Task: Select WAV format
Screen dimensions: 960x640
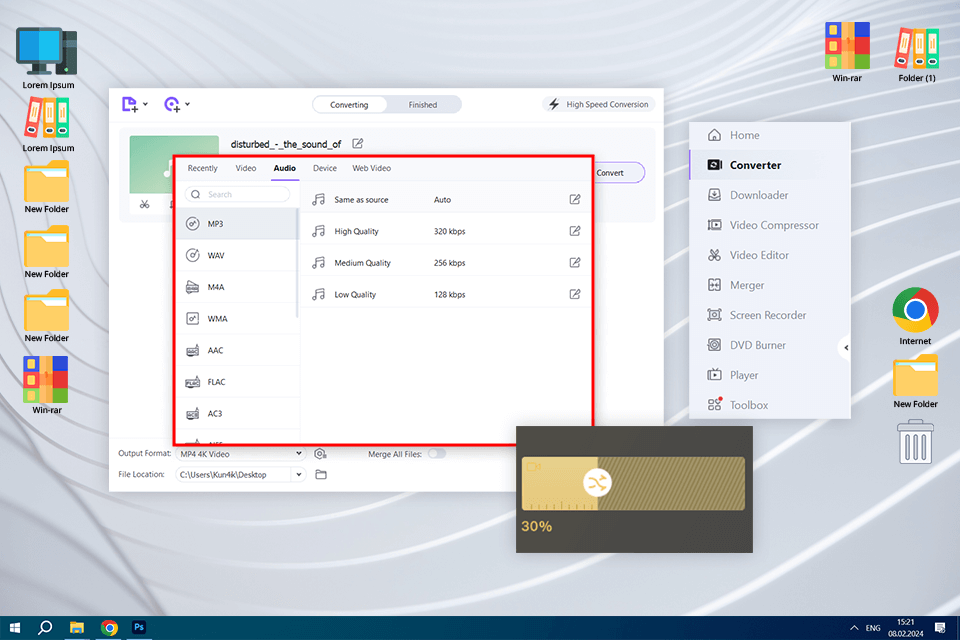Action: point(238,255)
